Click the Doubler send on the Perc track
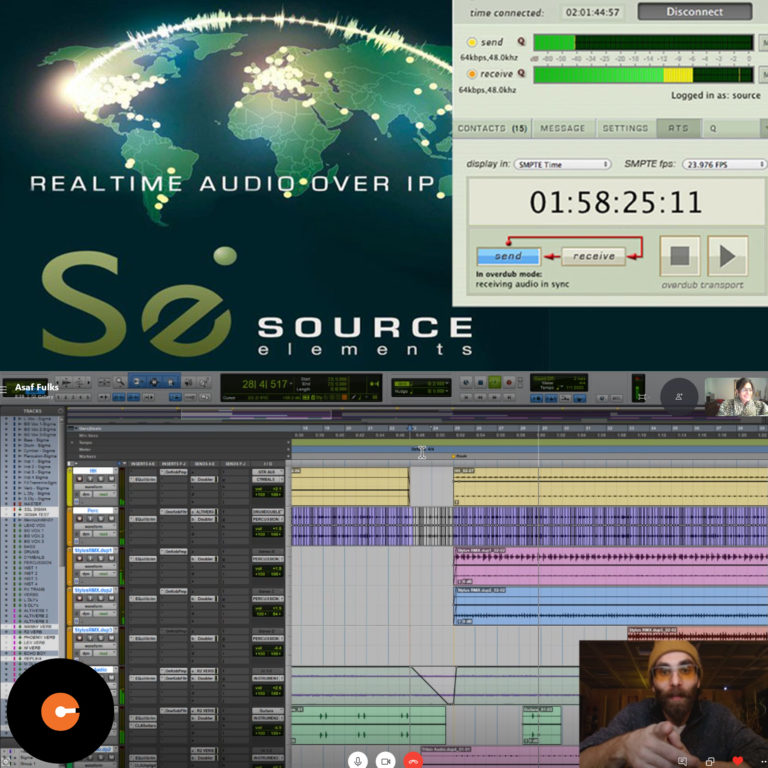The width and height of the screenshot is (768, 768). (204, 519)
